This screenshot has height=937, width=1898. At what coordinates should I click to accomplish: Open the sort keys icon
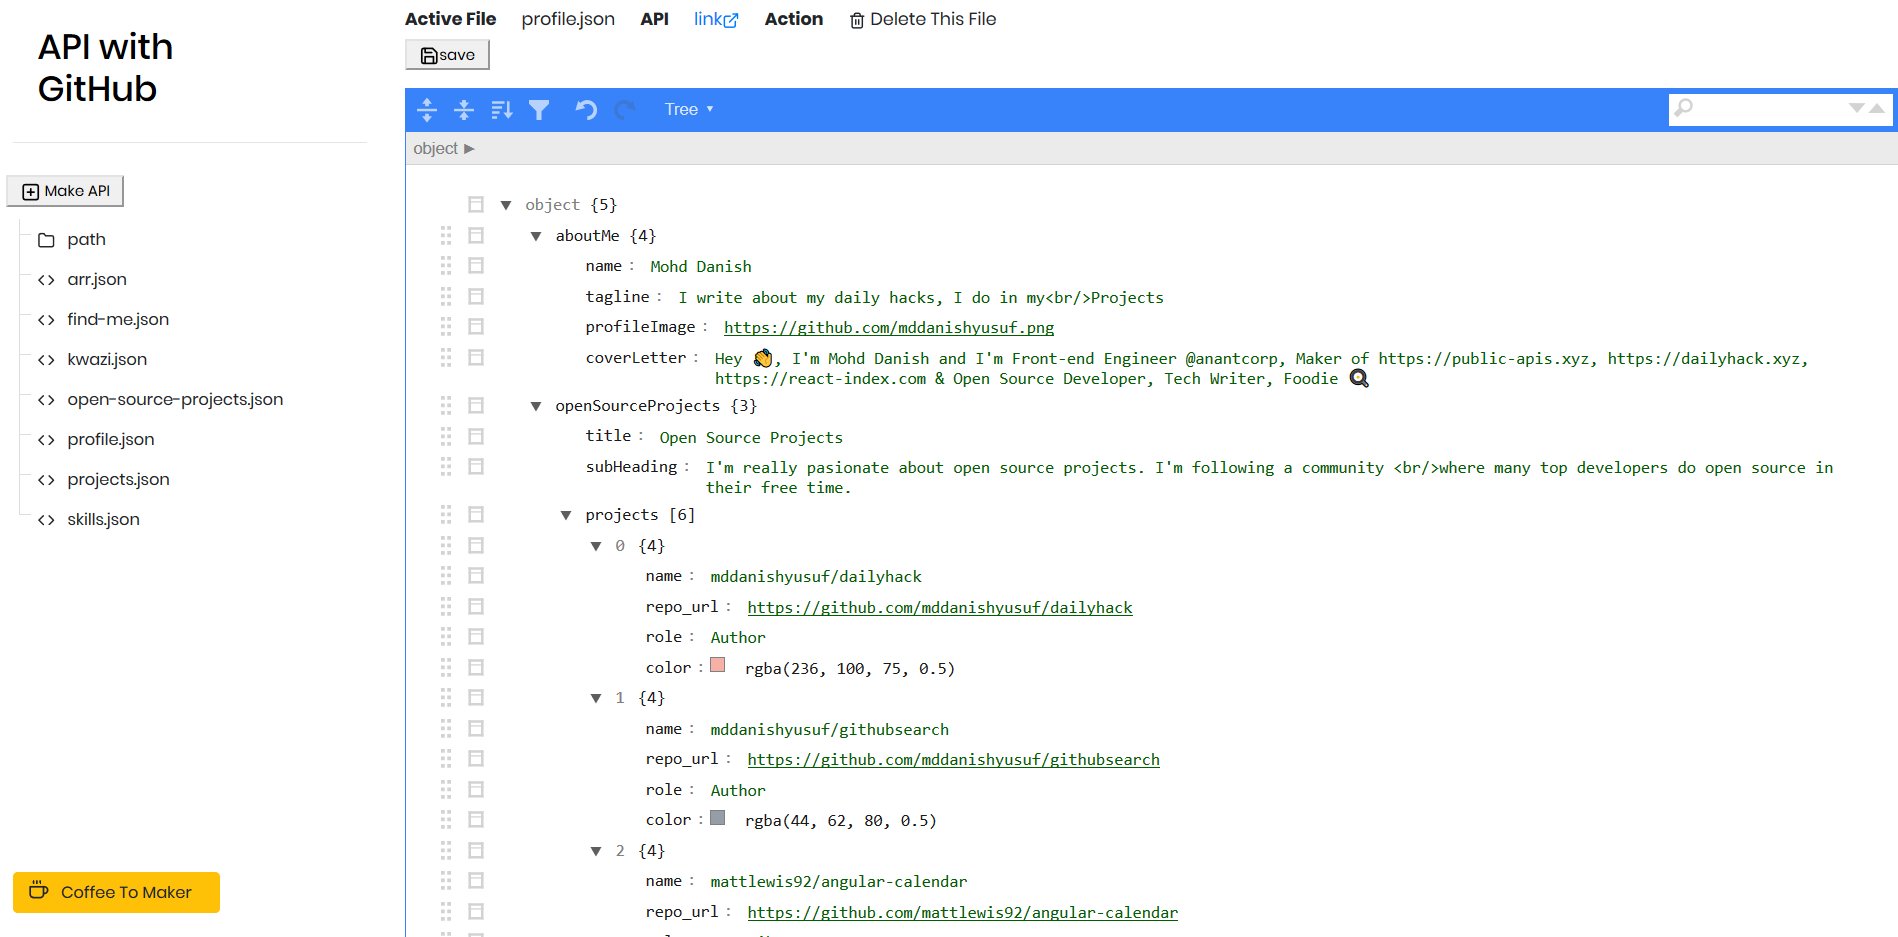pyautogui.click(x=501, y=109)
